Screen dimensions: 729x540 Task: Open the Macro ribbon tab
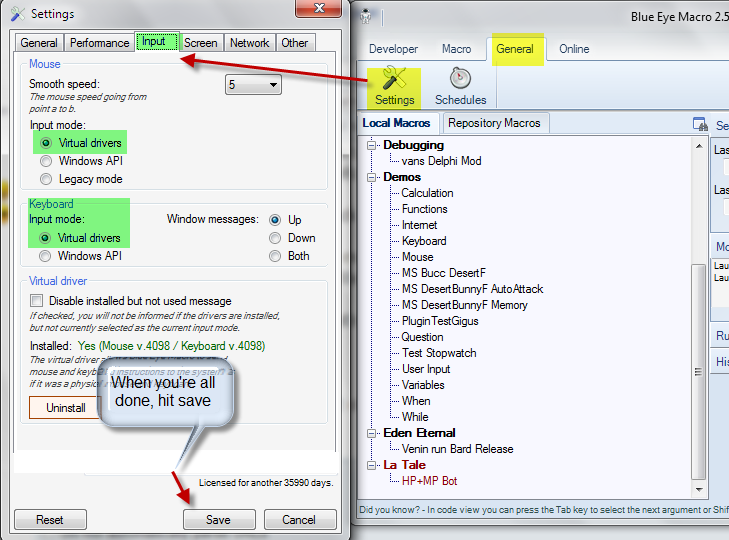point(456,49)
